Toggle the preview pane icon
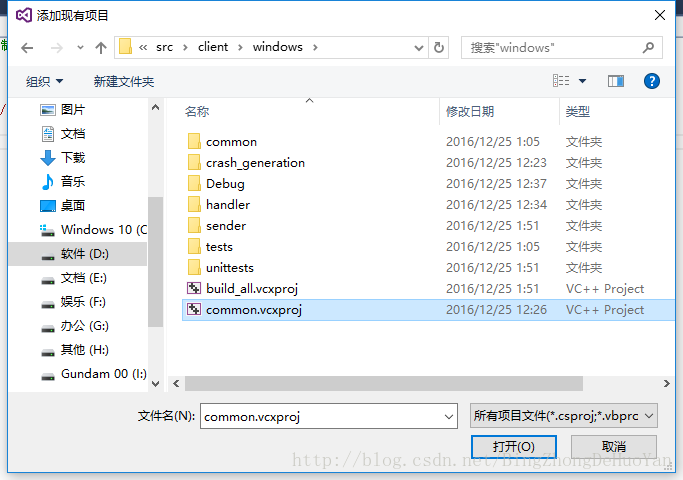Viewport: 683px width, 480px height. pos(615,81)
